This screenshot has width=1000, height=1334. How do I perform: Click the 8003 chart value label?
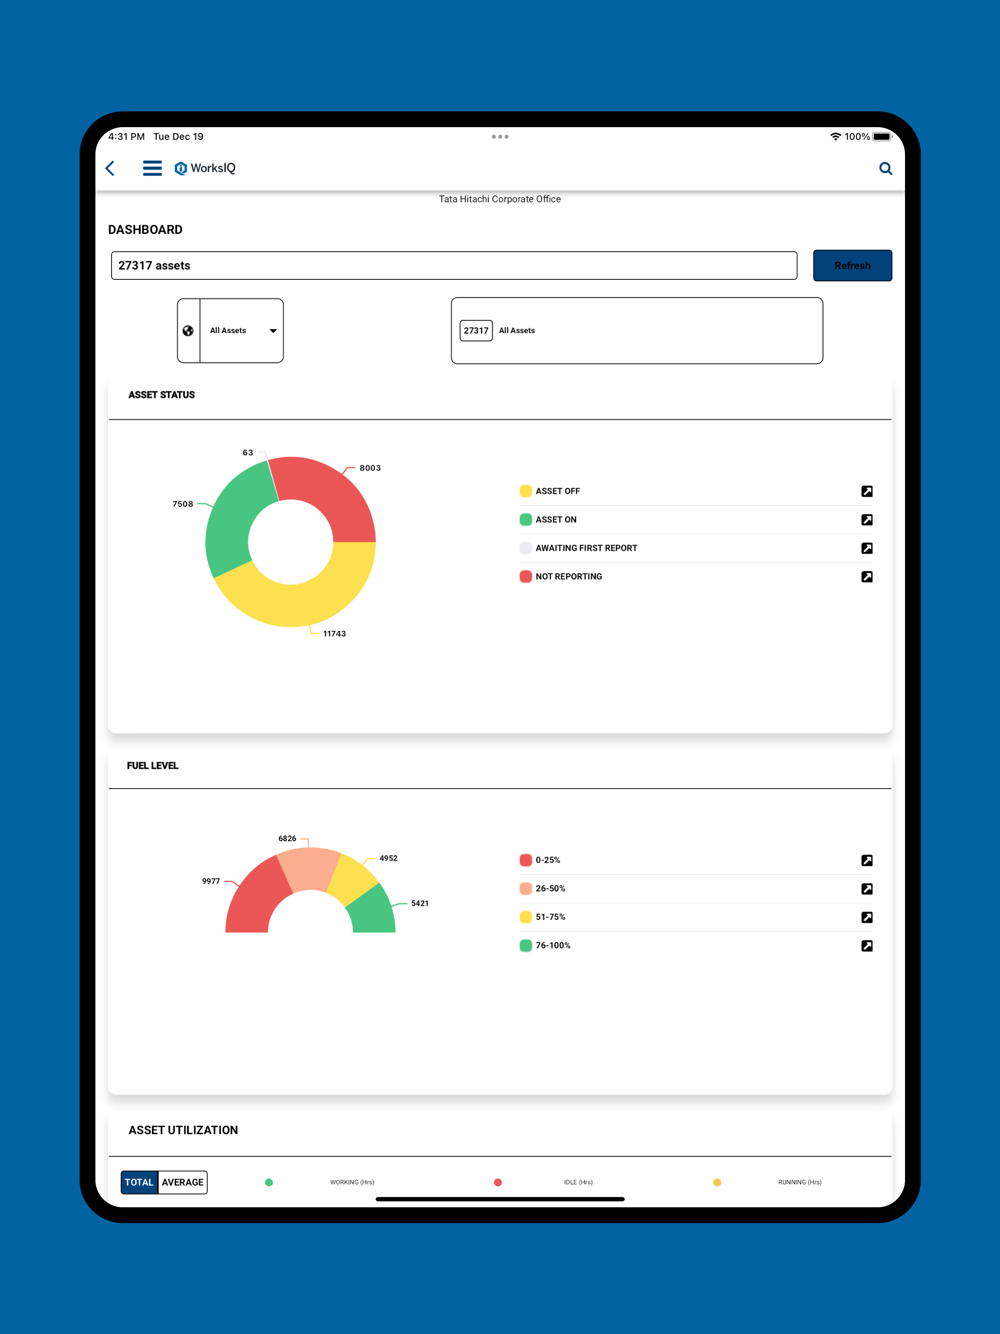click(370, 468)
